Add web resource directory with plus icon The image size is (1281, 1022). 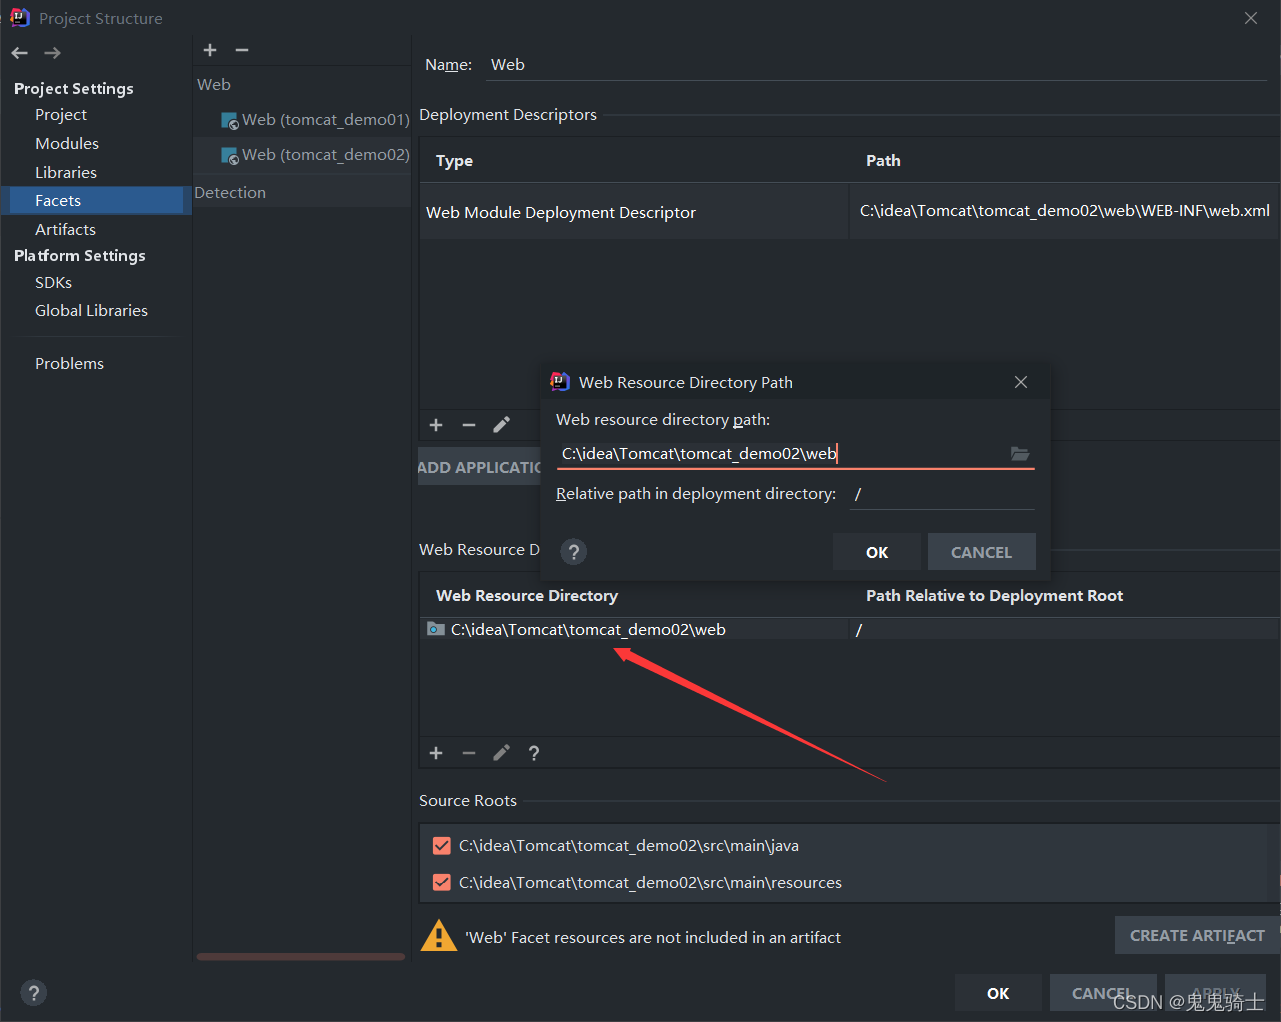(436, 753)
